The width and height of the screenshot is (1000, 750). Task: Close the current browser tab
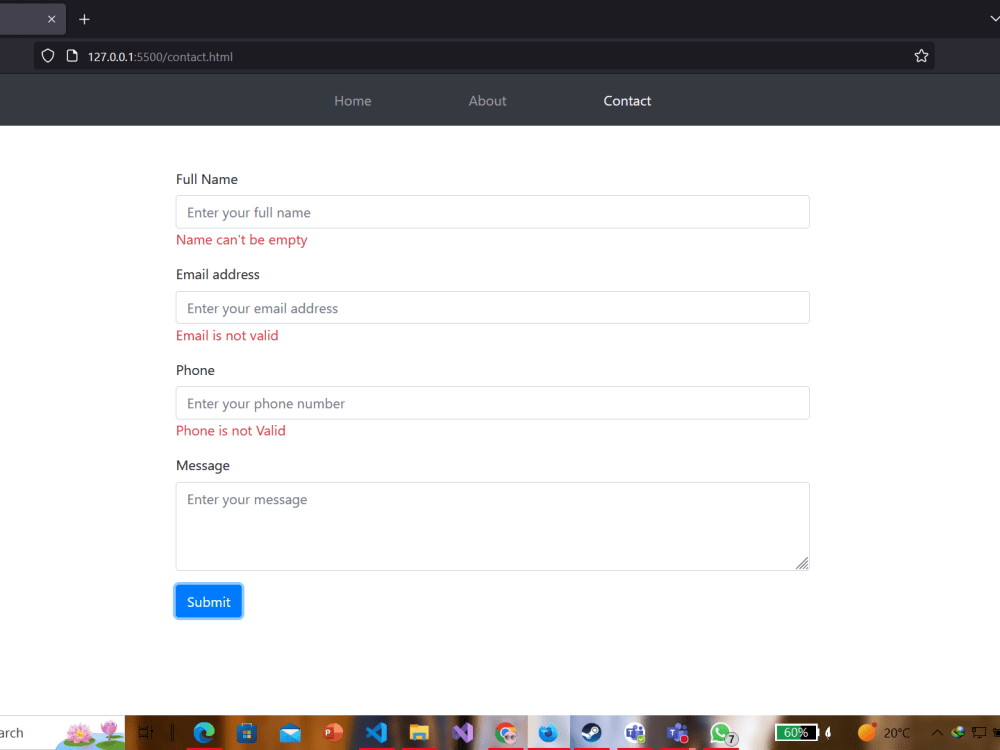coord(52,19)
